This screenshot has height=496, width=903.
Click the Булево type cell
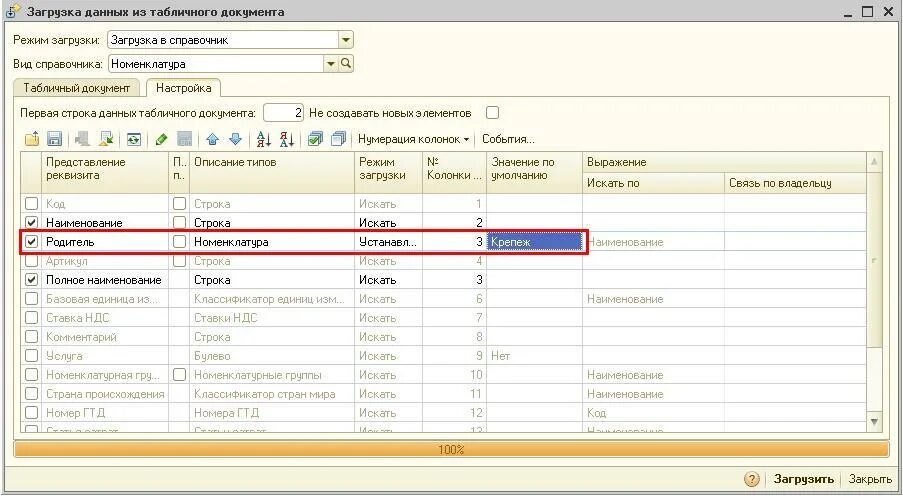pos(272,356)
